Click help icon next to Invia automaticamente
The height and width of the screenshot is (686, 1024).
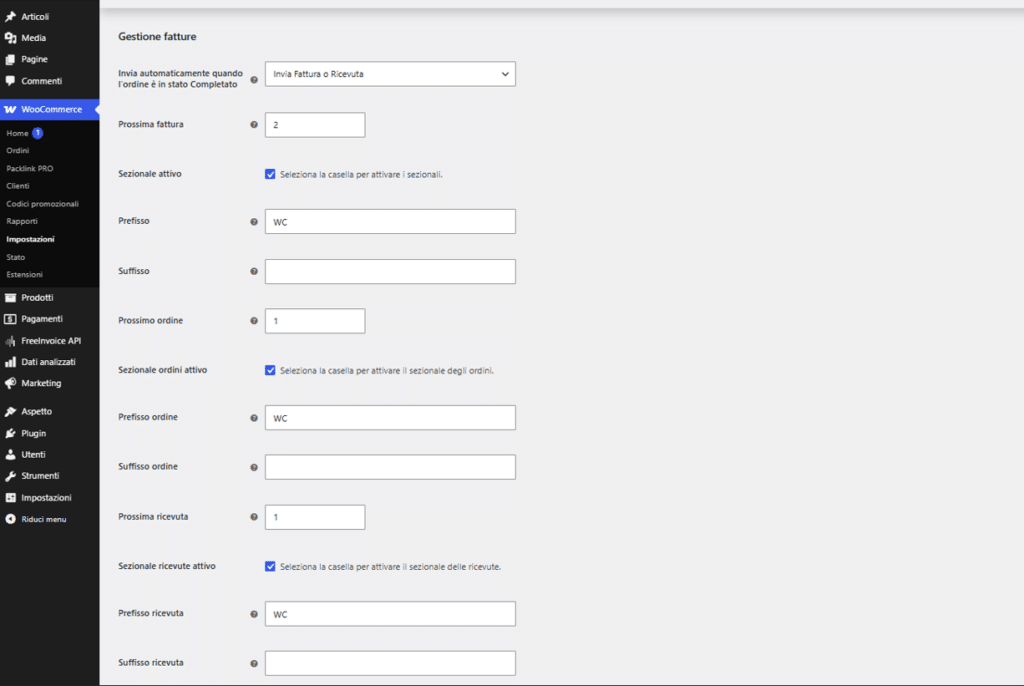point(254,80)
